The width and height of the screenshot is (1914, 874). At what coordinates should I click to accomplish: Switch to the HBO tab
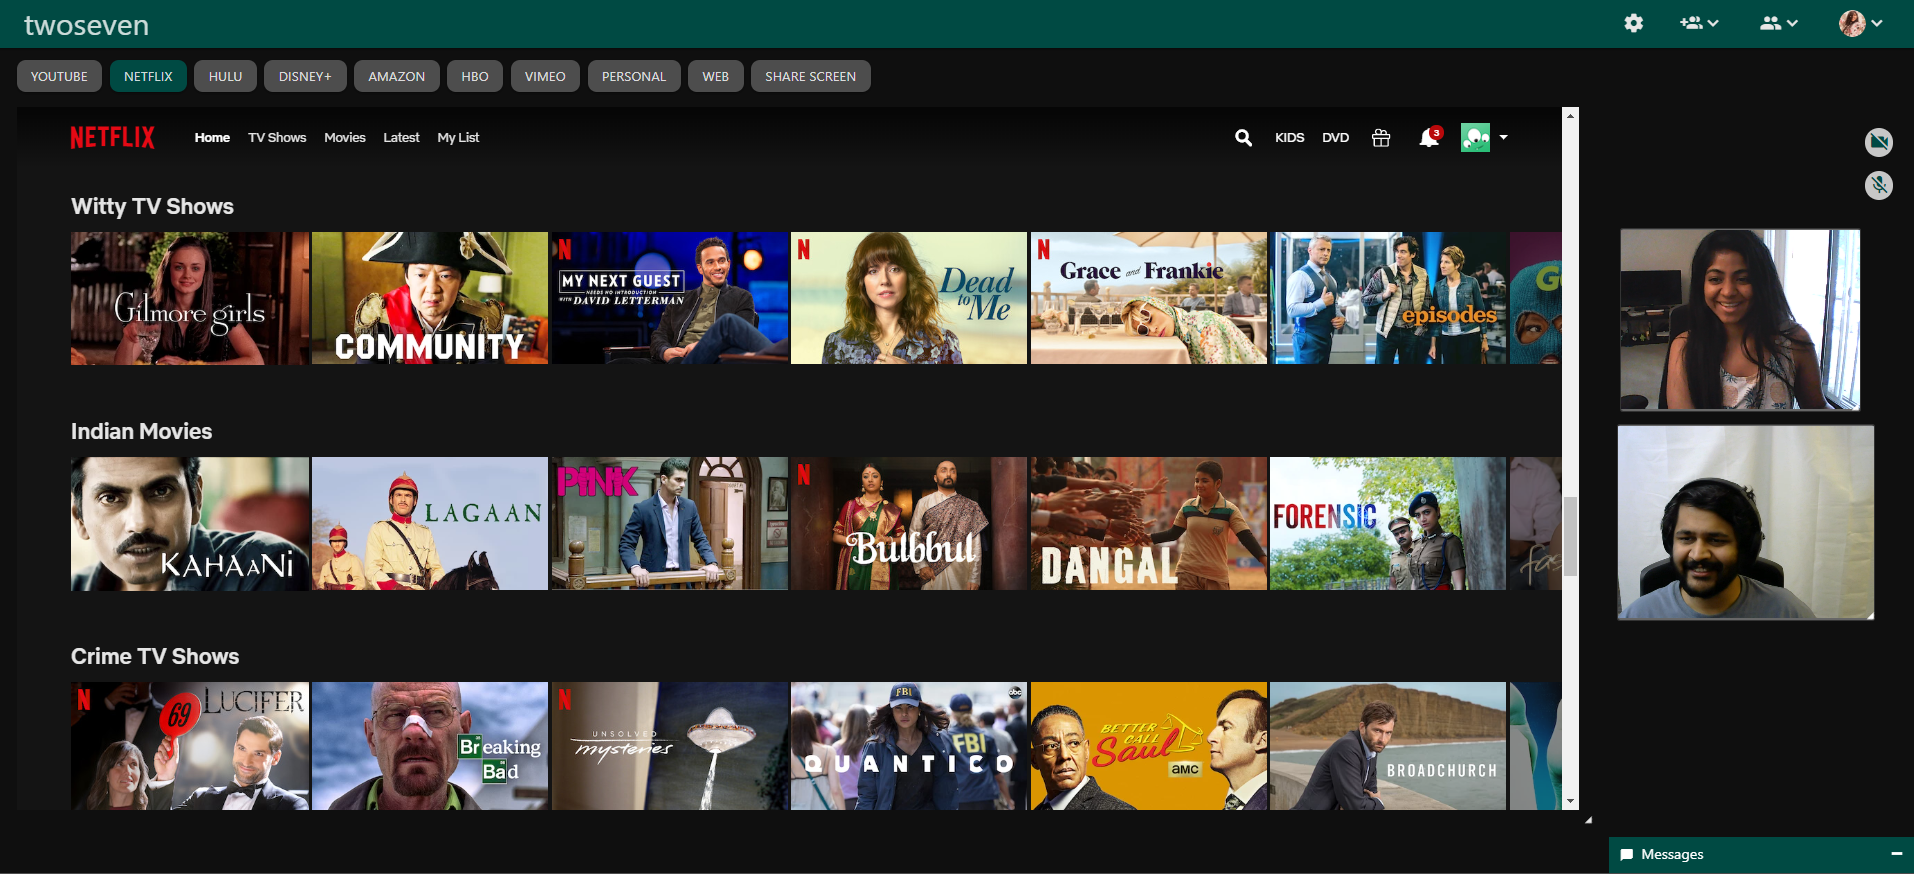point(475,76)
